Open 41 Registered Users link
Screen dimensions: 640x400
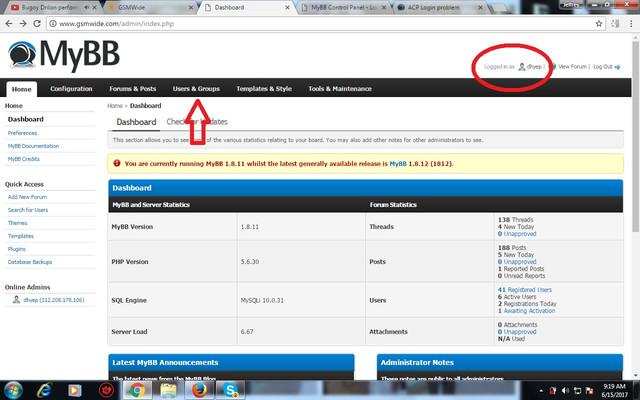click(525, 289)
